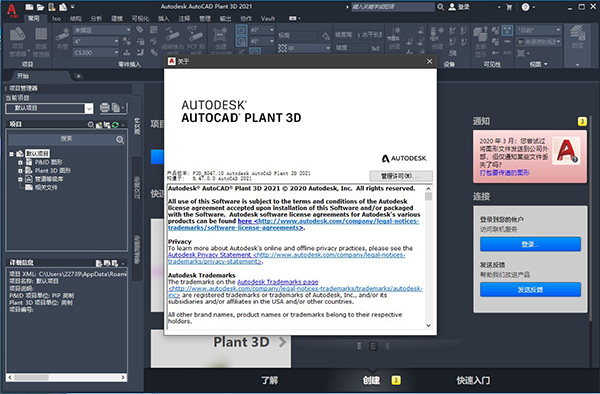Switch to the 插入 ribbon tab

point(164,18)
